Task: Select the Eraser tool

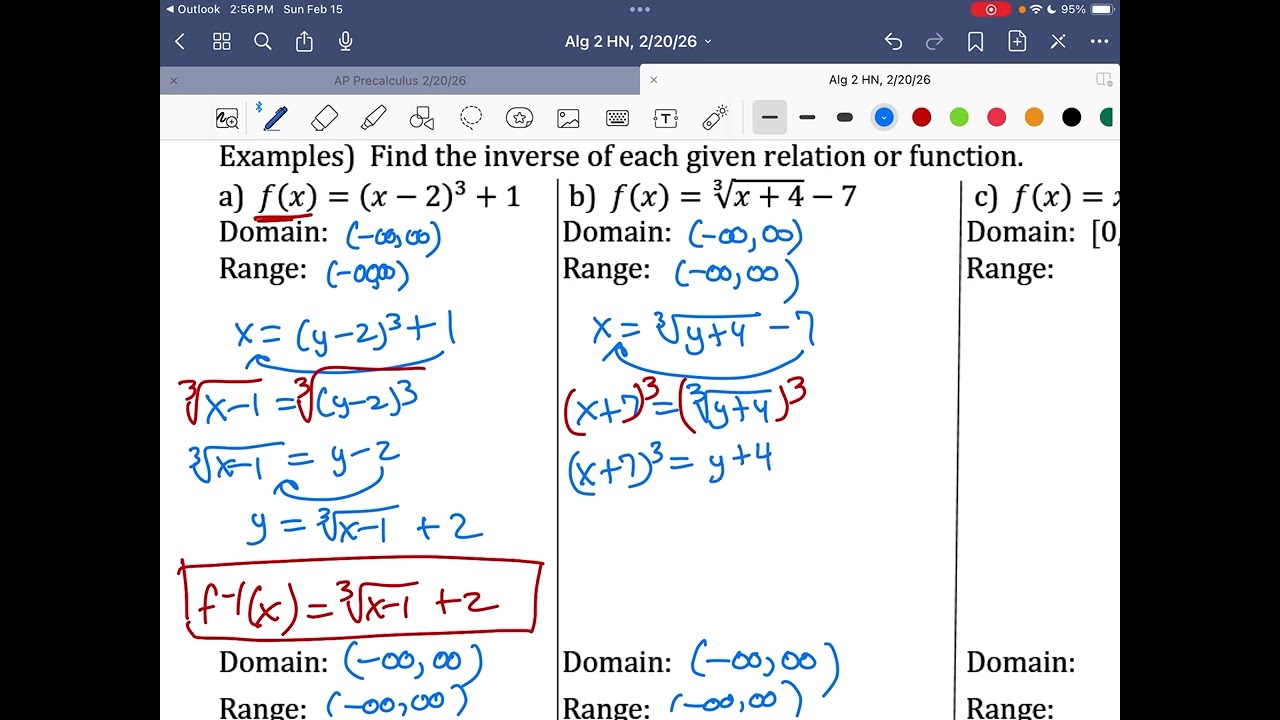Action: pos(324,118)
